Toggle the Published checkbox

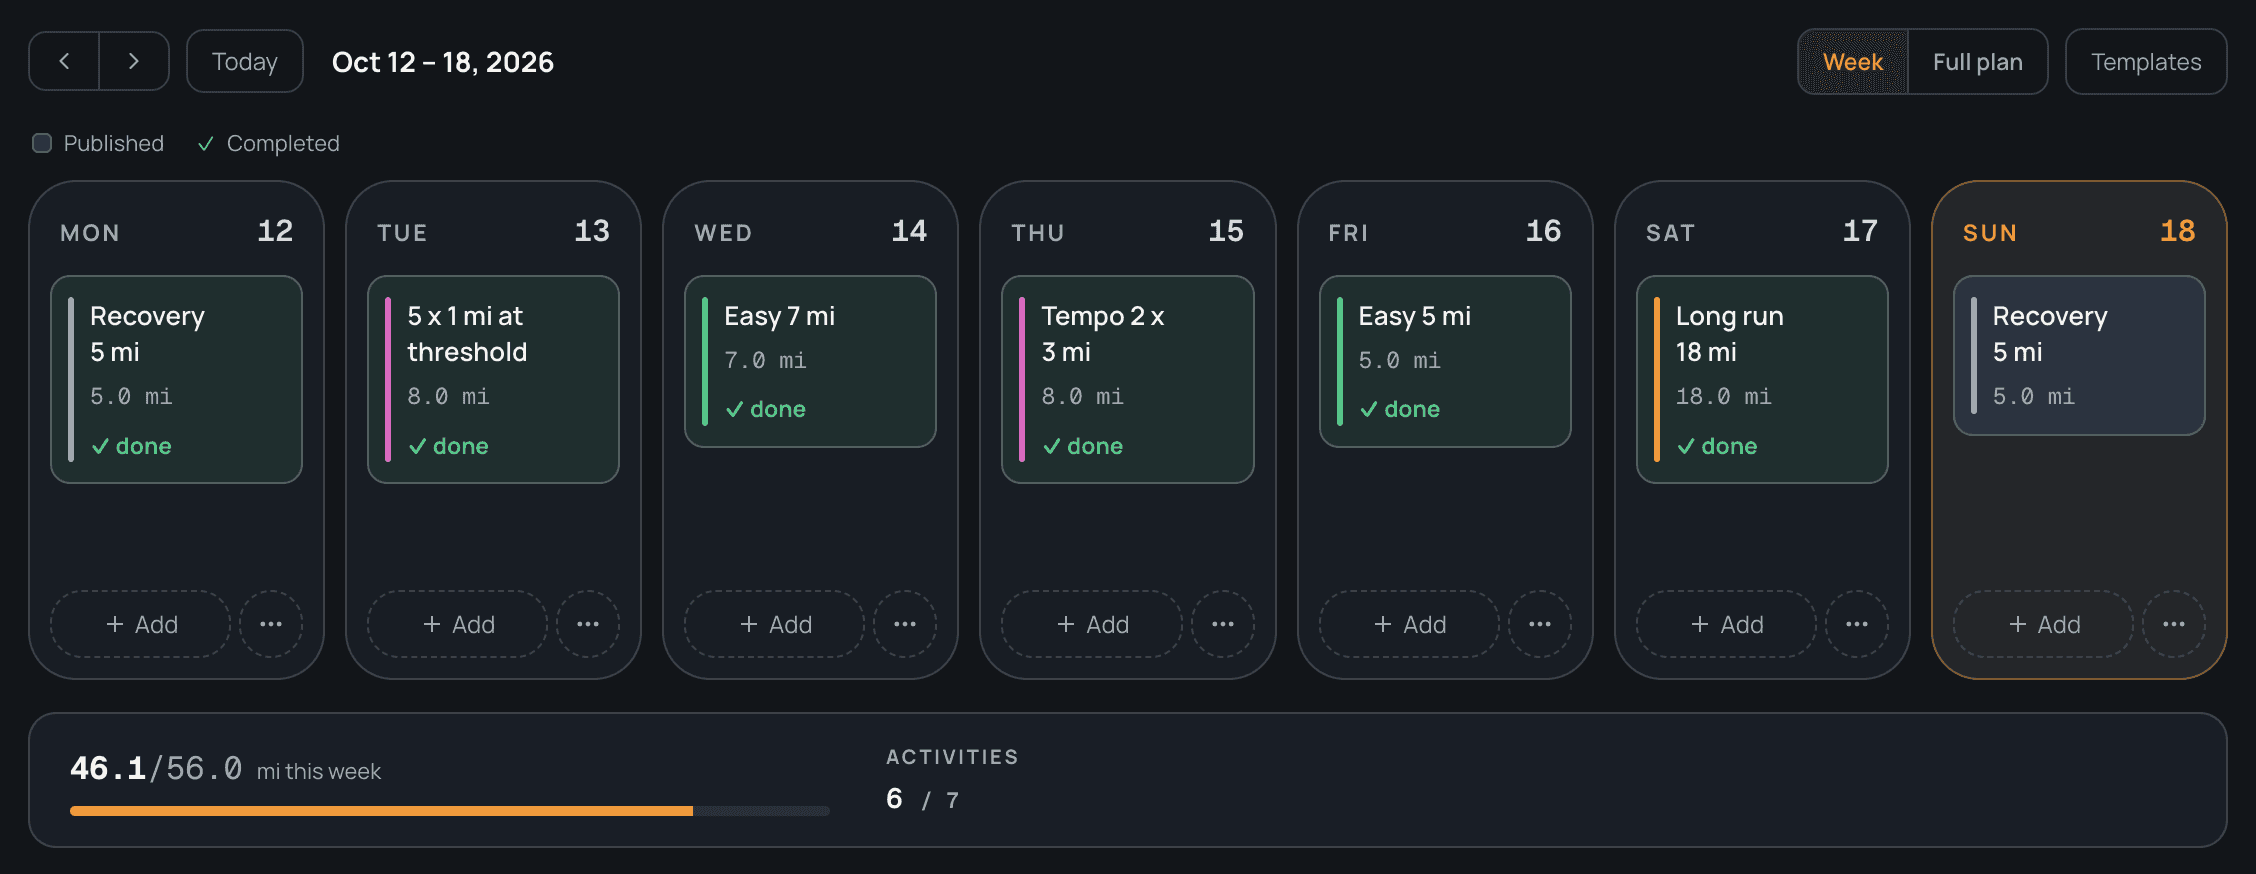(42, 143)
